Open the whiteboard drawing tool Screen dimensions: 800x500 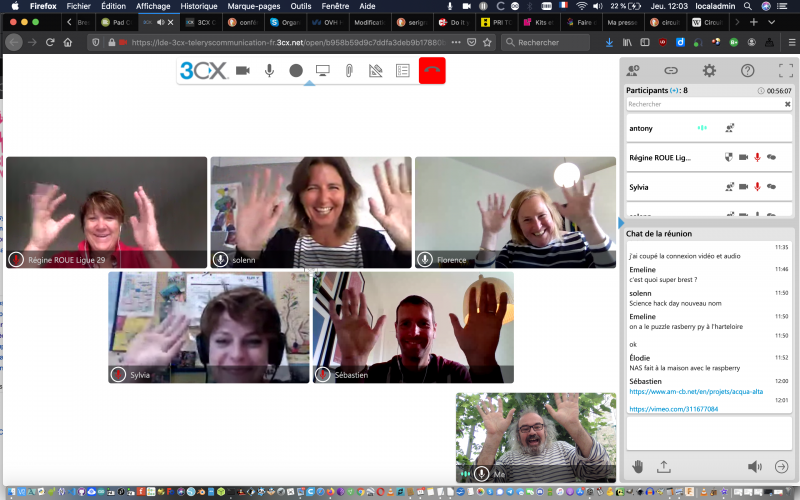coord(376,71)
